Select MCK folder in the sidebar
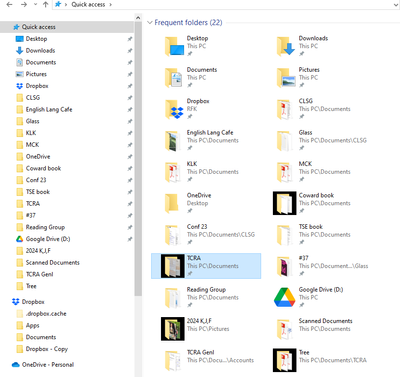400x377 pixels. click(32, 145)
